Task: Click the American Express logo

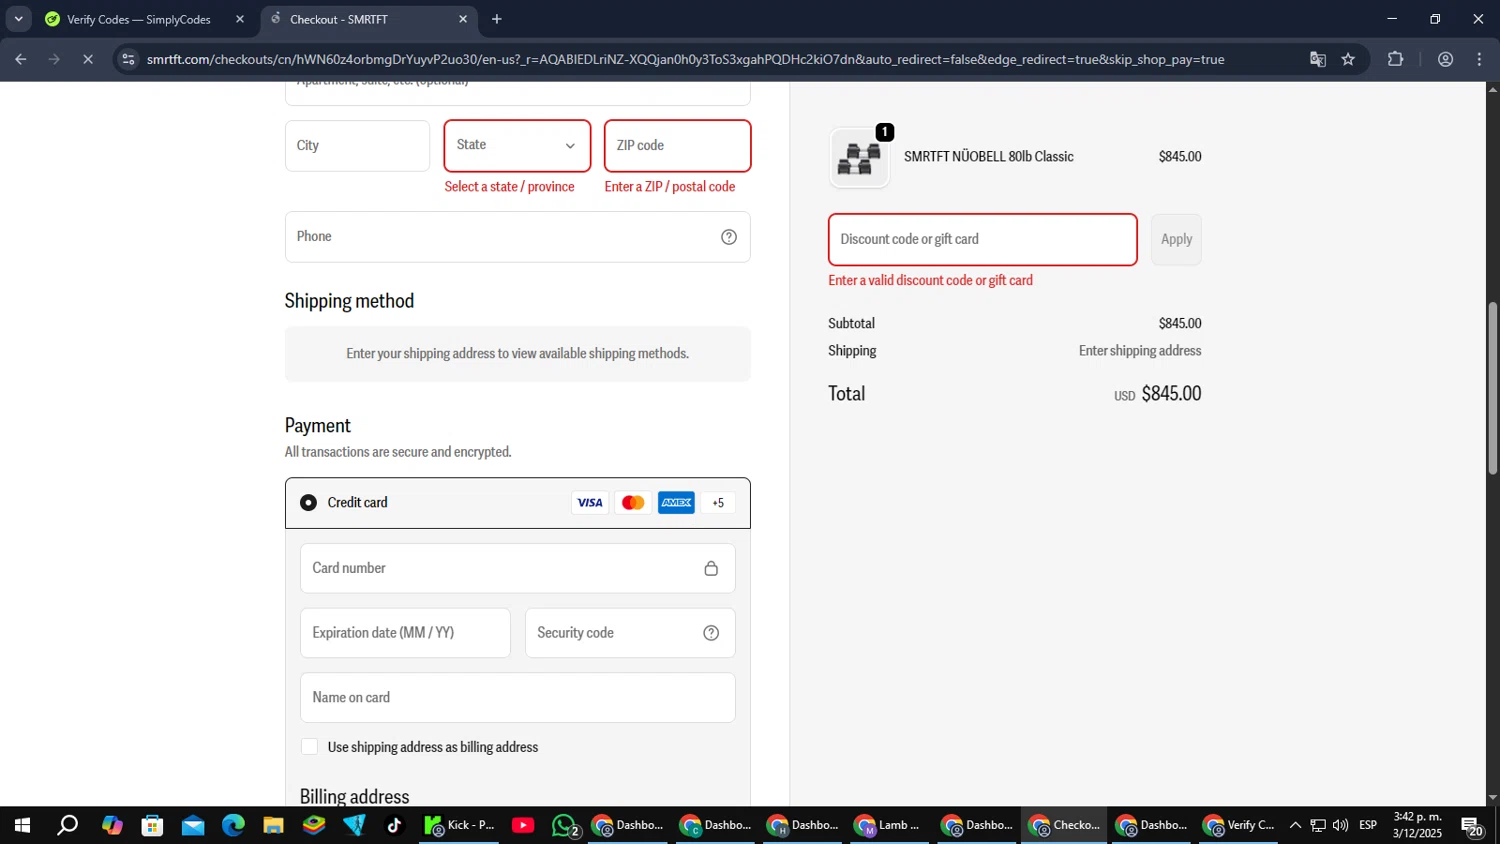Action: 676,503
